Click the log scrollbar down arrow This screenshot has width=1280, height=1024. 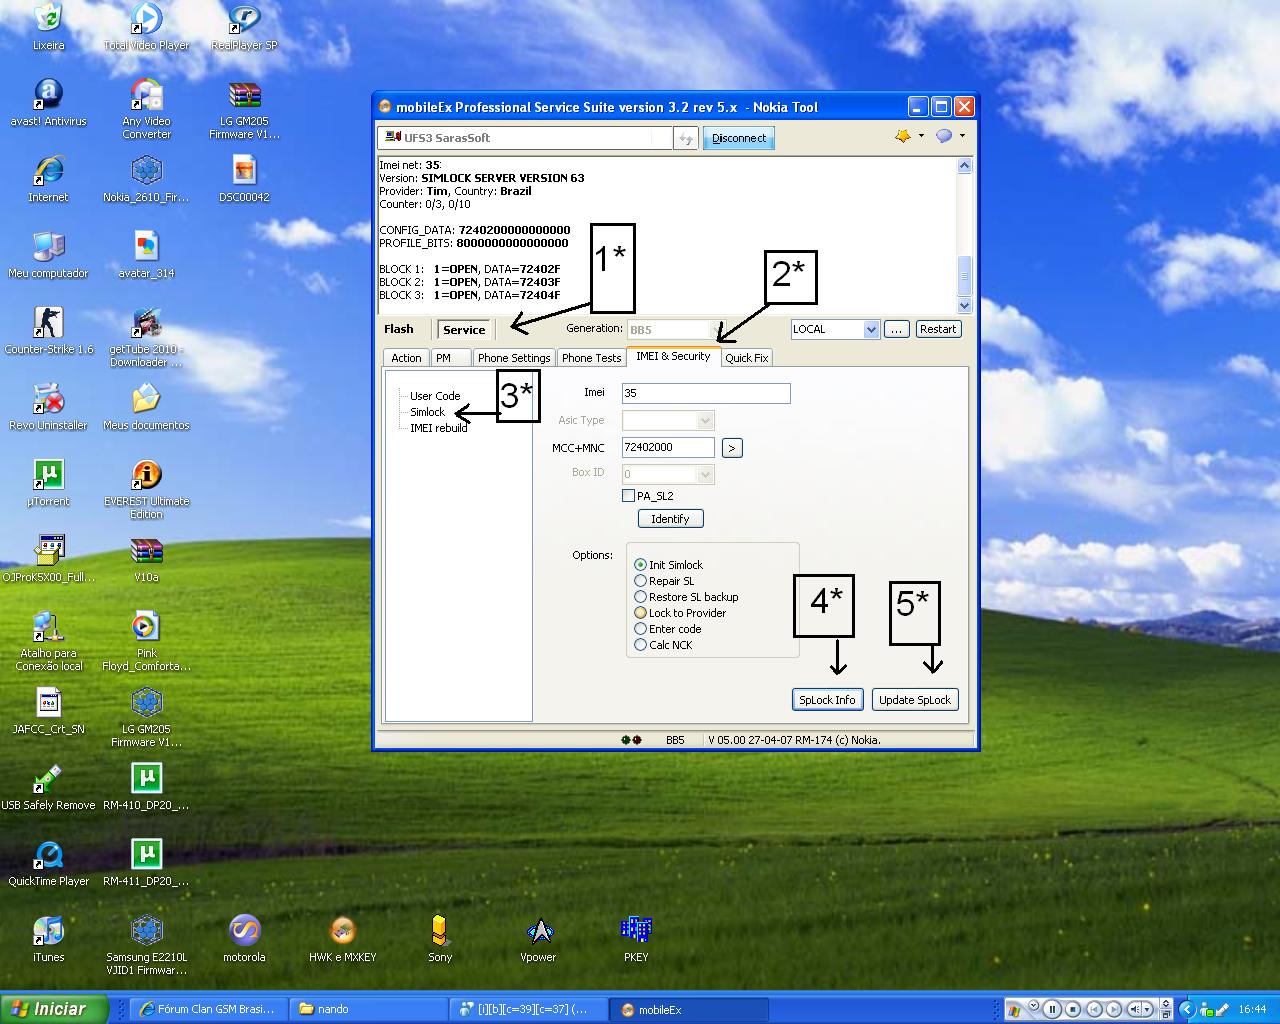tap(965, 305)
